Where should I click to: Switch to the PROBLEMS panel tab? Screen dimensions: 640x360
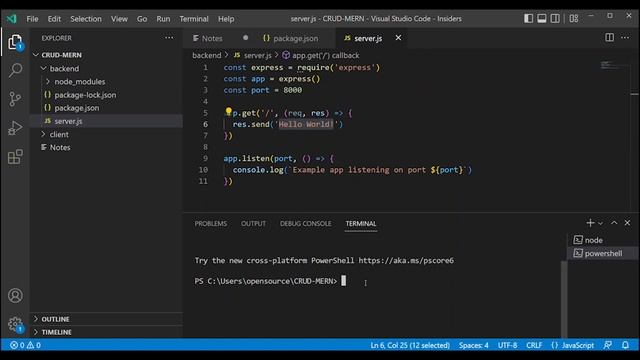point(211,224)
